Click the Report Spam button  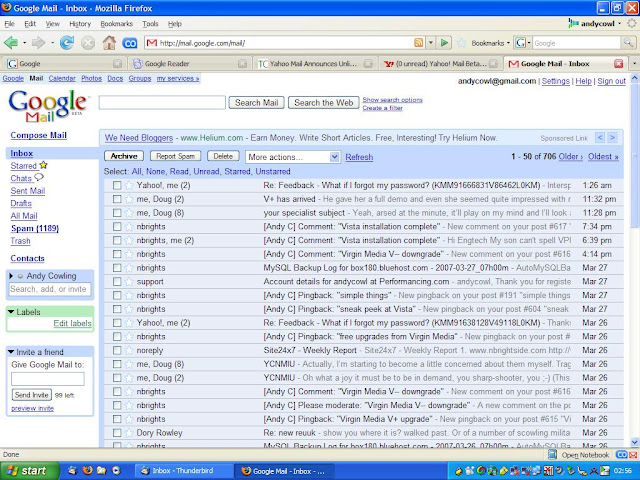[176, 156]
